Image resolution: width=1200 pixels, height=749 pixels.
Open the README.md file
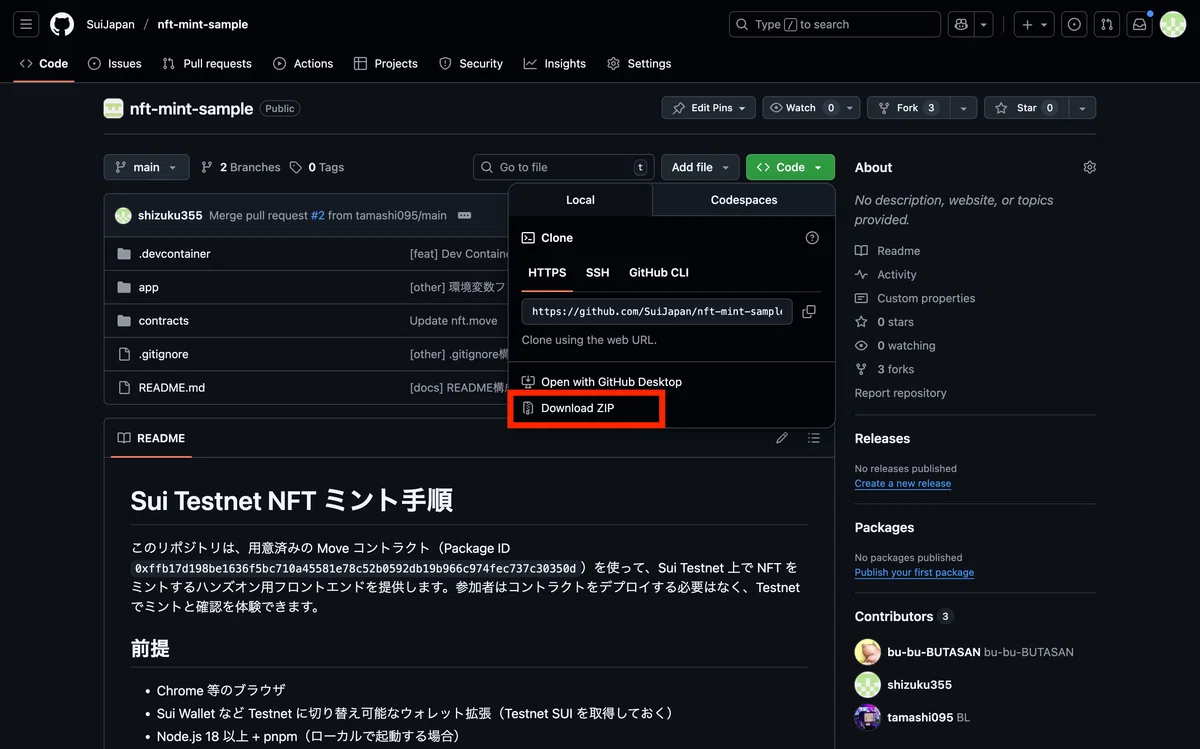click(172, 387)
